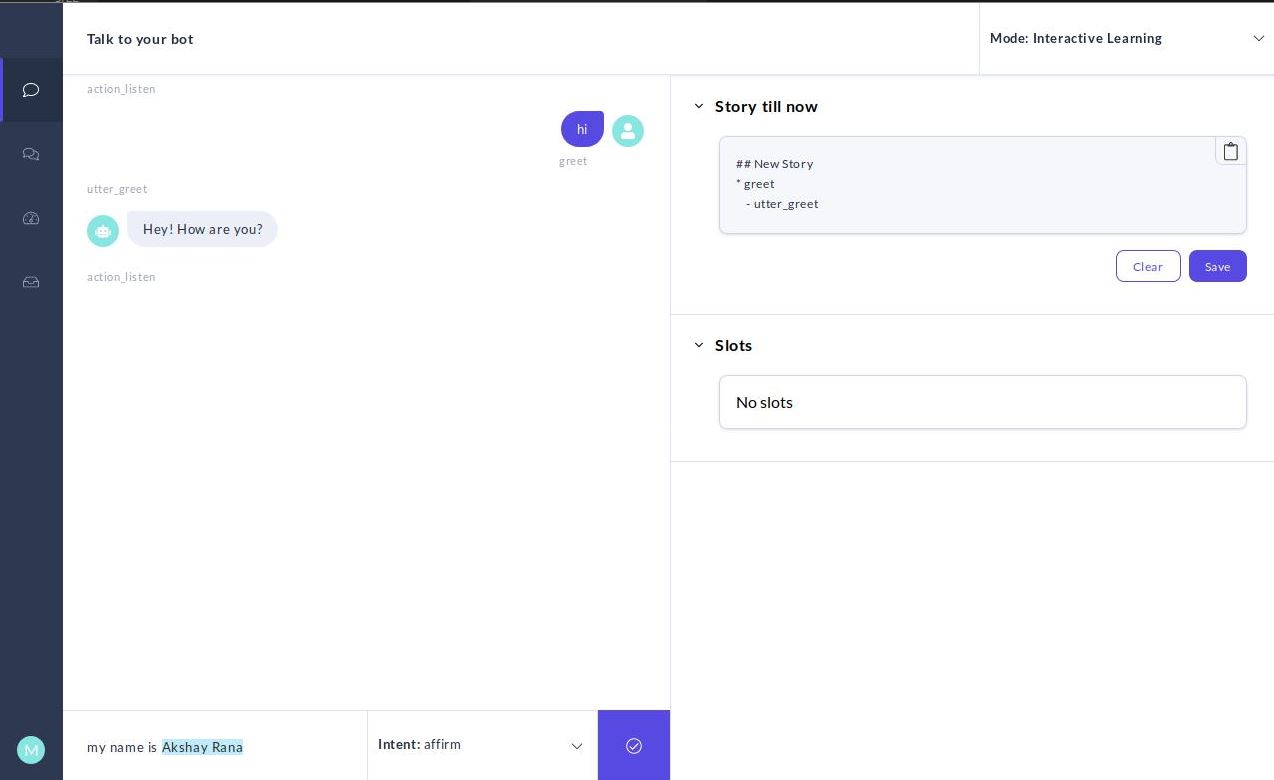Confirm the message with the purple checkmark
Screen dimensions: 1274x780
pyautogui.click(x=633, y=745)
